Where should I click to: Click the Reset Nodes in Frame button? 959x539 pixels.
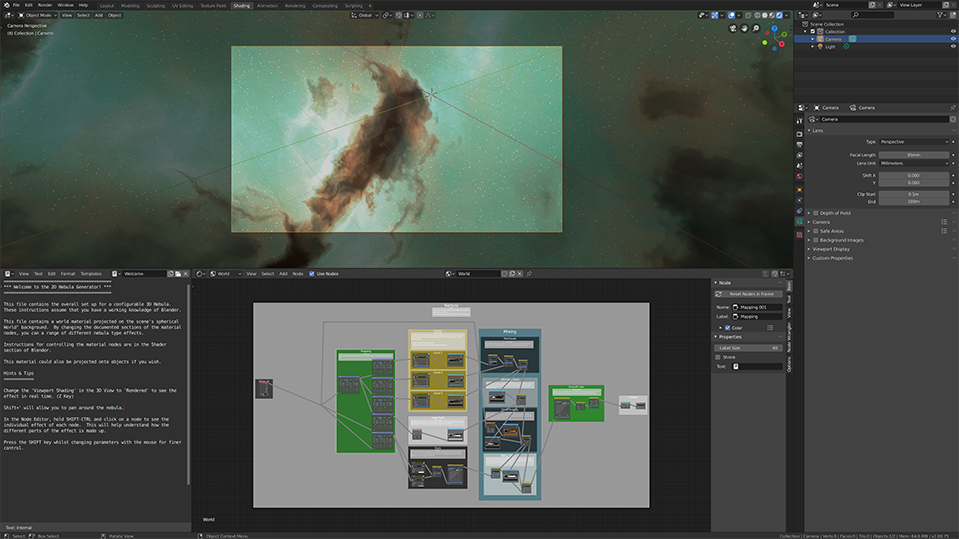point(749,294)
